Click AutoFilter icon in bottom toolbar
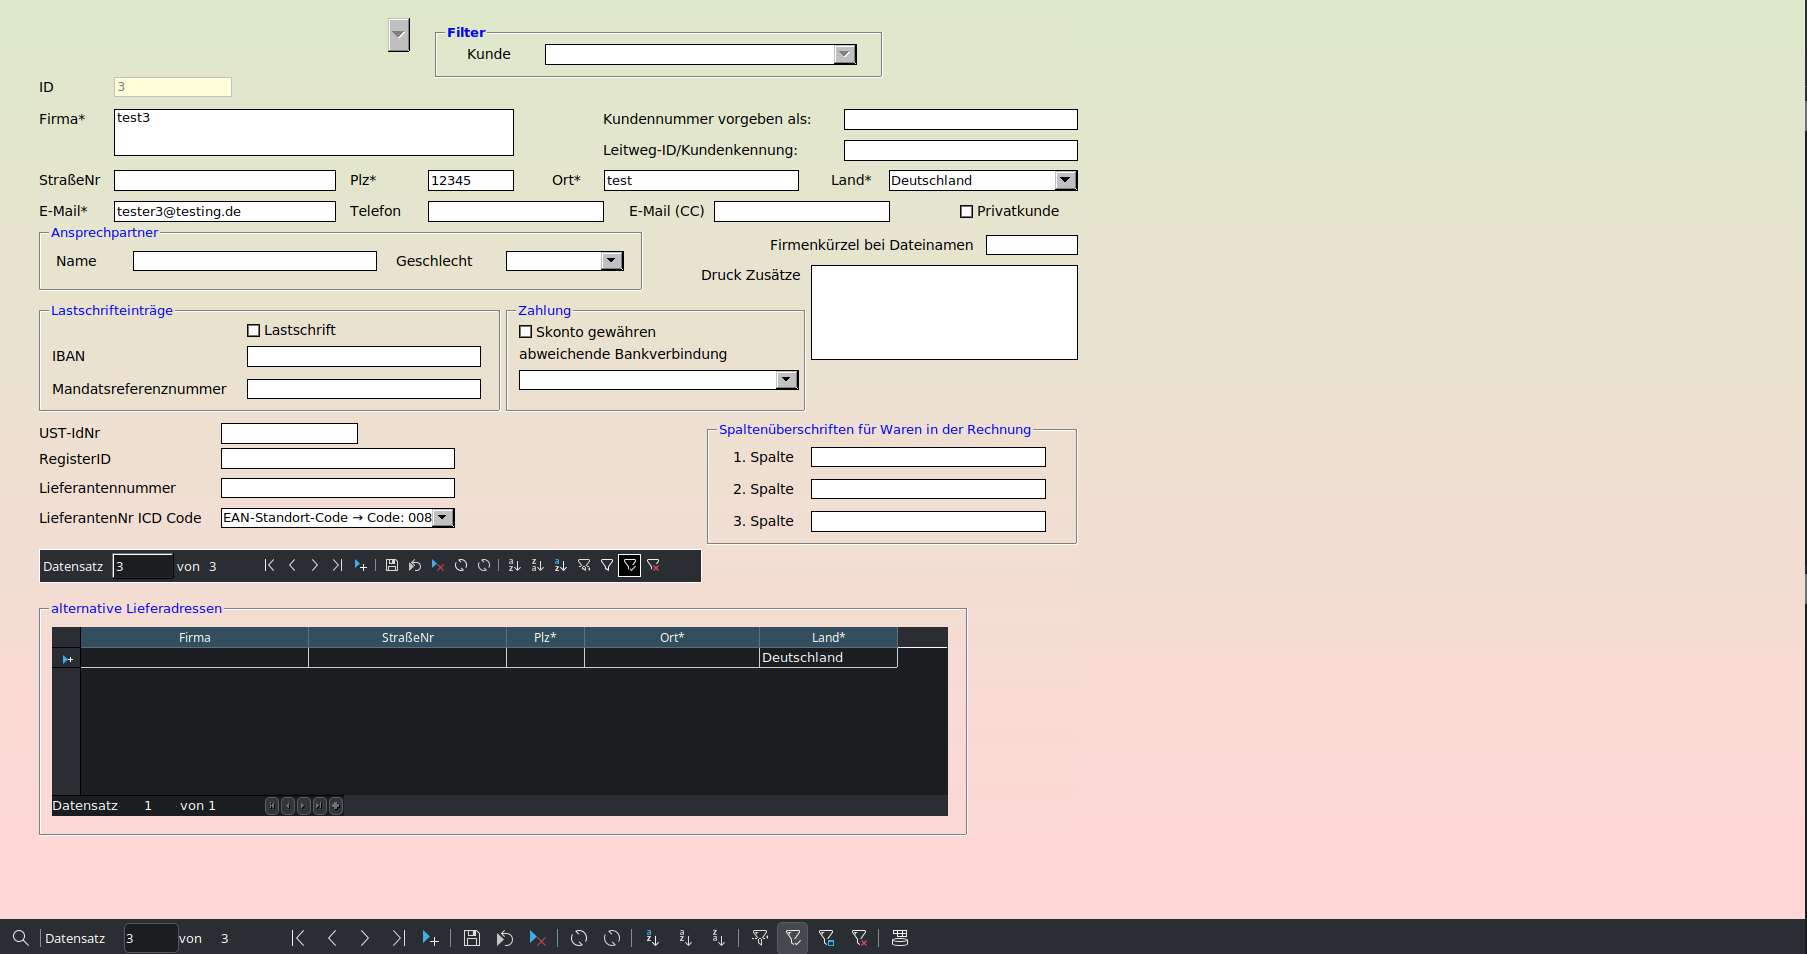Screen dimensions: 1807x954 pyautogui.click(x=760, y=938)
